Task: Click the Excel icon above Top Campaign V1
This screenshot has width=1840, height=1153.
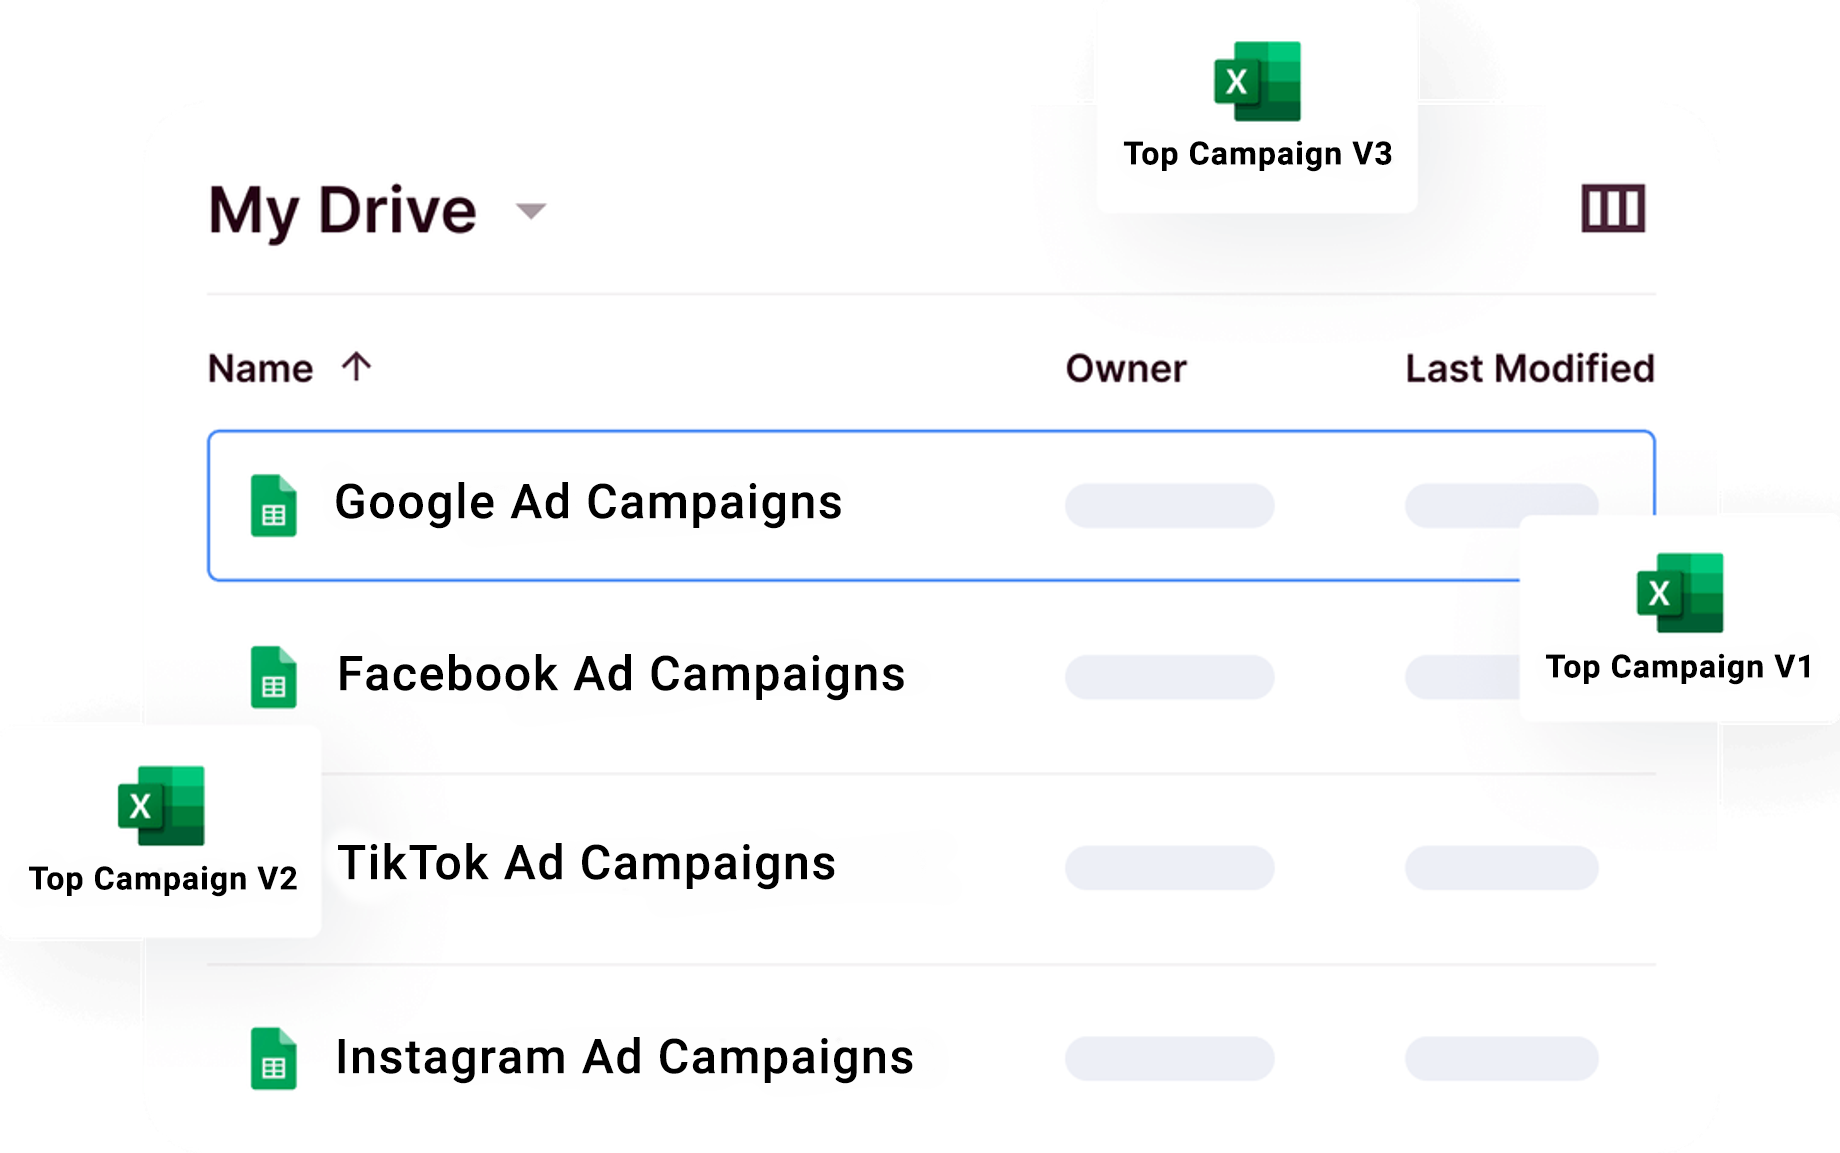Action: (x=1680, y=593)
